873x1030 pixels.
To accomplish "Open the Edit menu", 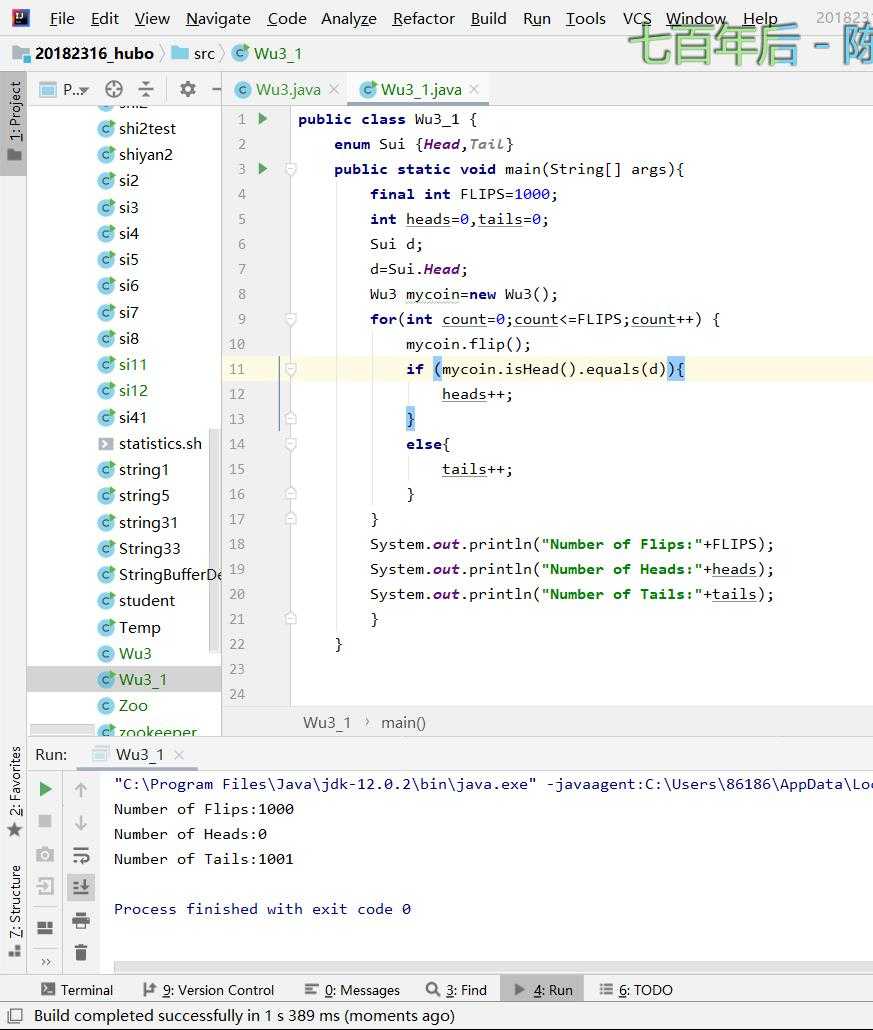I will [x=104, y=18].
